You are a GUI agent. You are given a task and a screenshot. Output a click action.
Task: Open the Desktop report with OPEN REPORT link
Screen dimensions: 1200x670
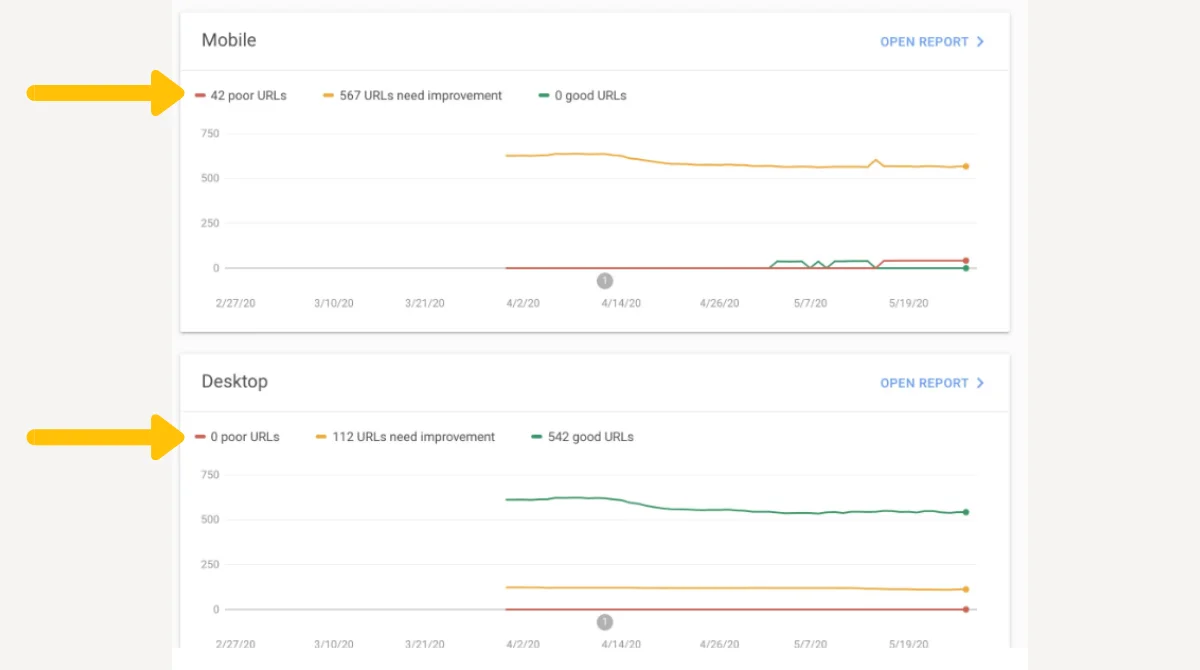(925, 383)
